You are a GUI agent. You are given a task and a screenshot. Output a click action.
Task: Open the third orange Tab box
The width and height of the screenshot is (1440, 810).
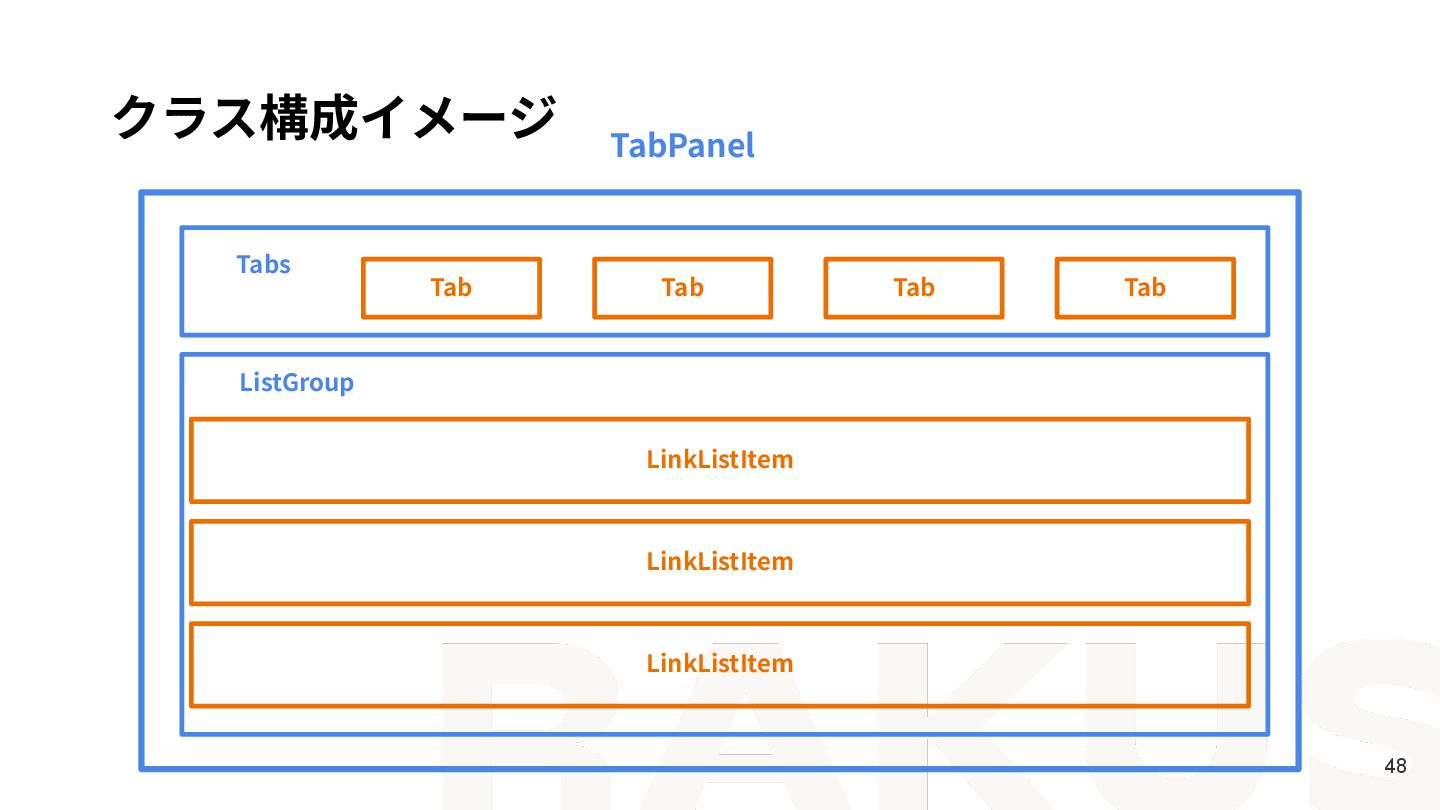coord(913,288)
